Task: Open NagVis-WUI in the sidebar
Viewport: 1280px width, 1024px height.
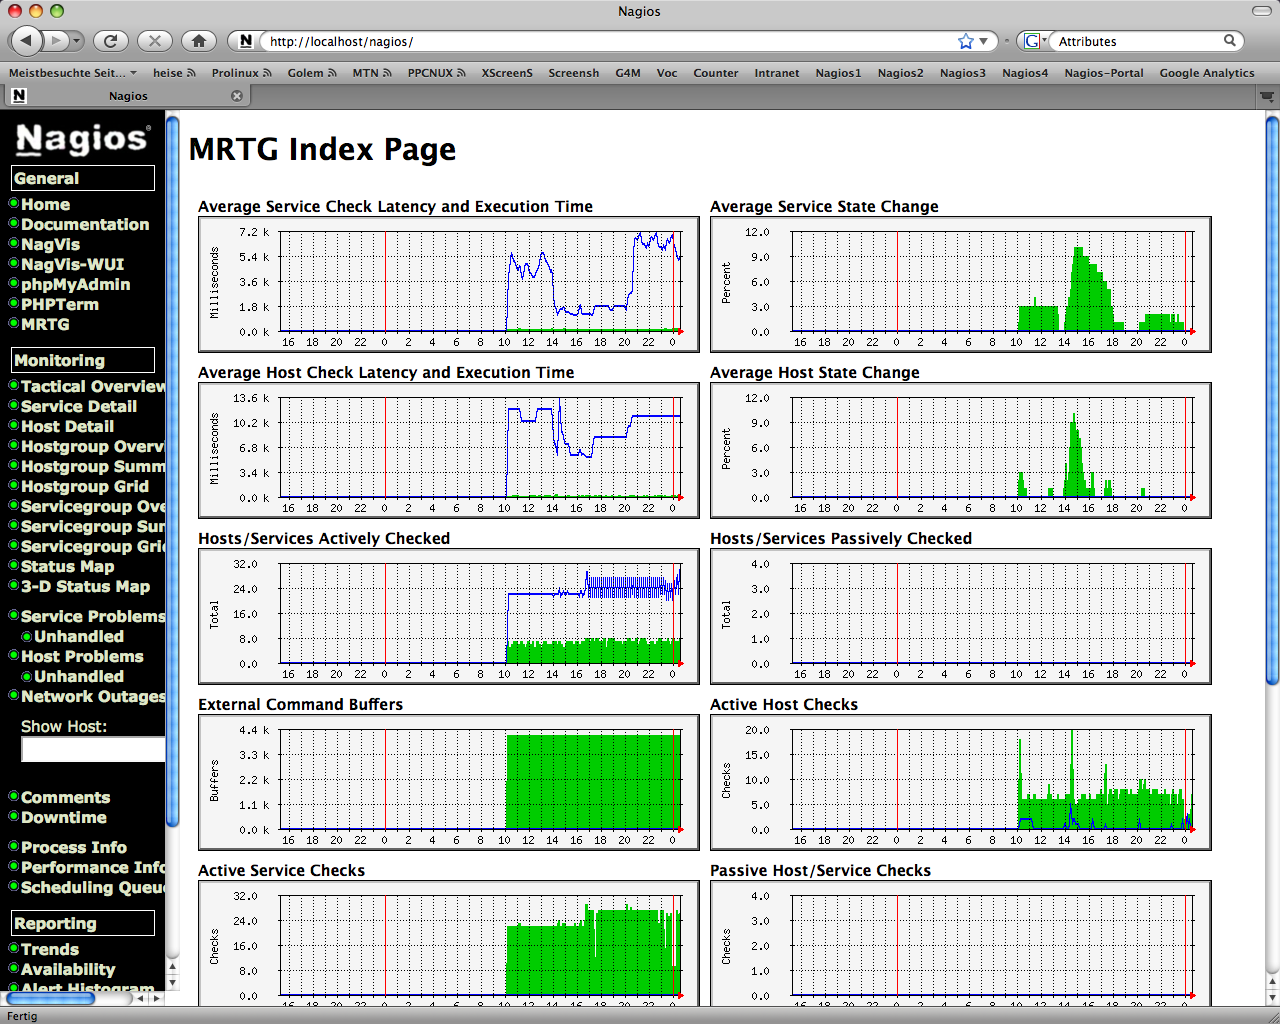Action: coord(72,264)
